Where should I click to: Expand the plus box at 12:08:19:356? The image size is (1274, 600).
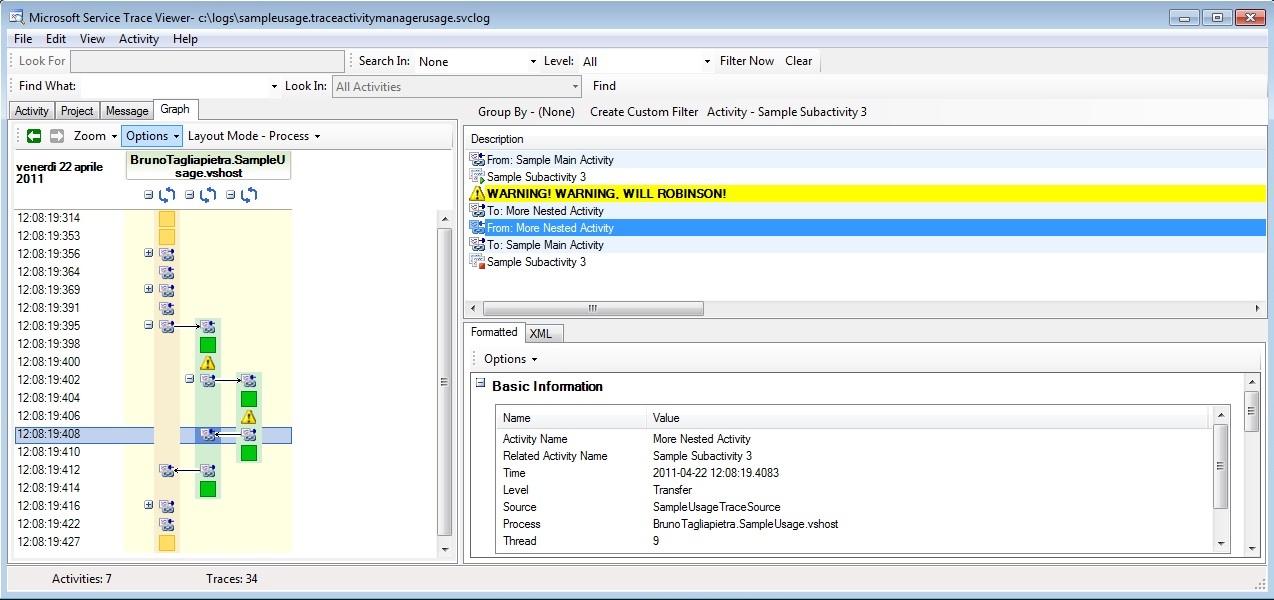point(149,254)
